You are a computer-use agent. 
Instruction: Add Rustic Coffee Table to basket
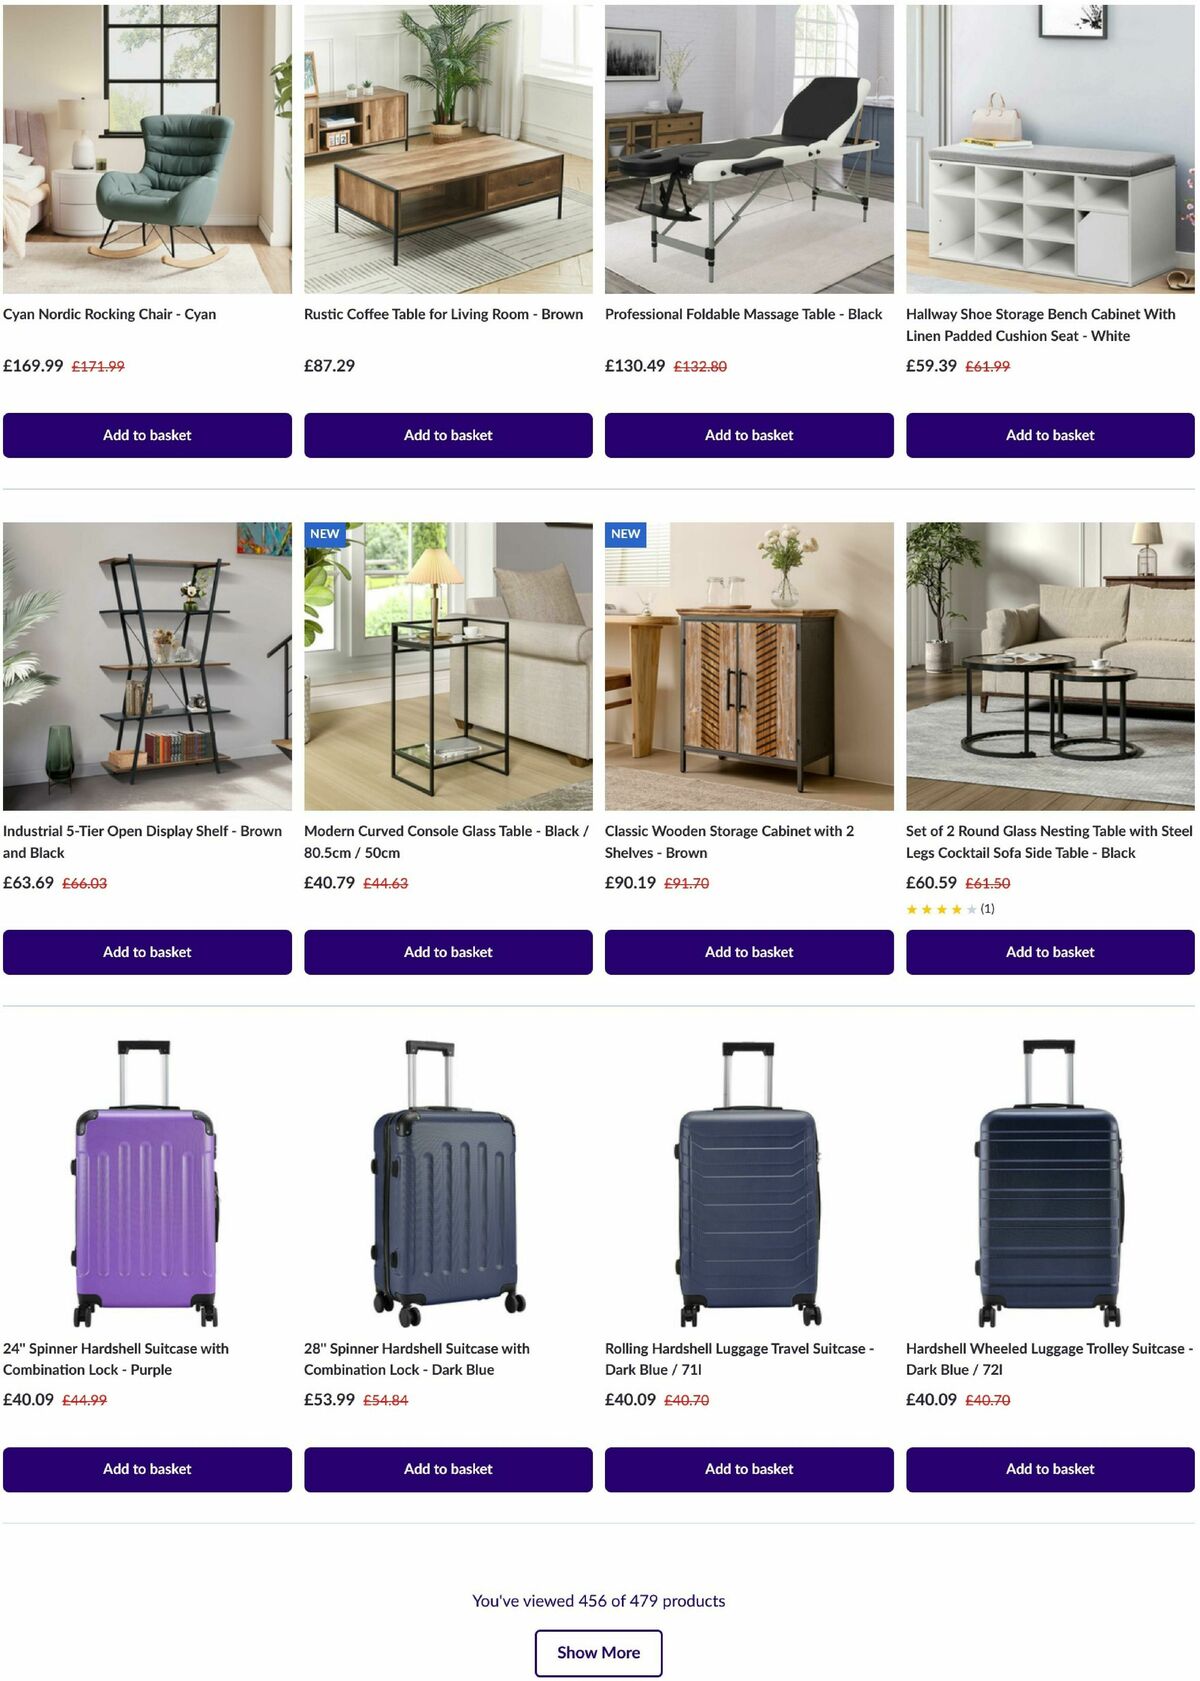pyautogui.click(x=448, y=435)
